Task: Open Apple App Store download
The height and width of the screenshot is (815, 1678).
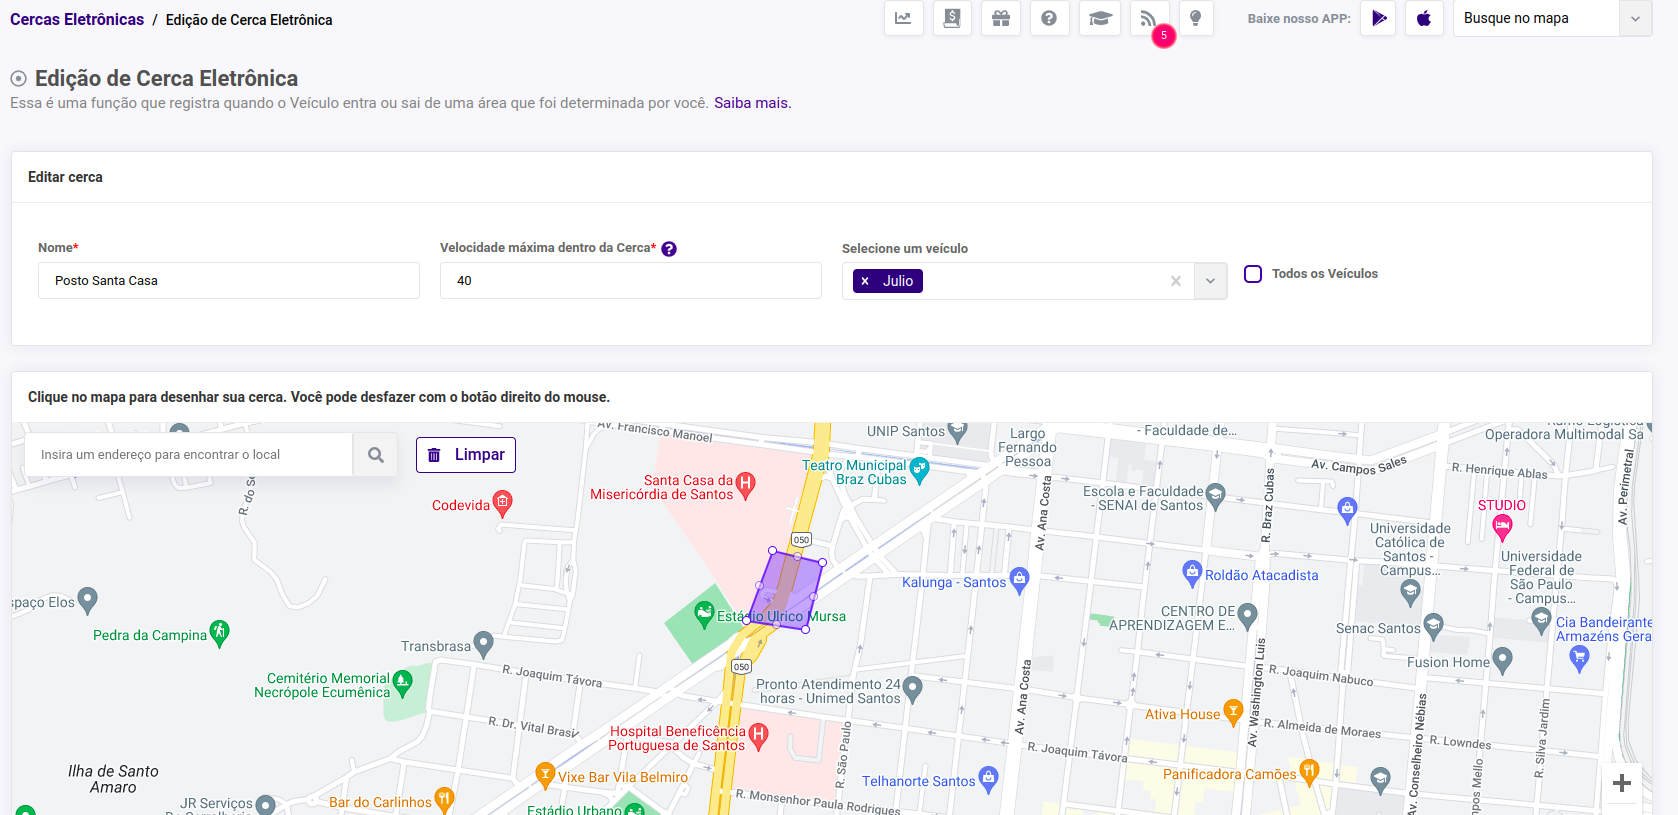Action: 1424,19
